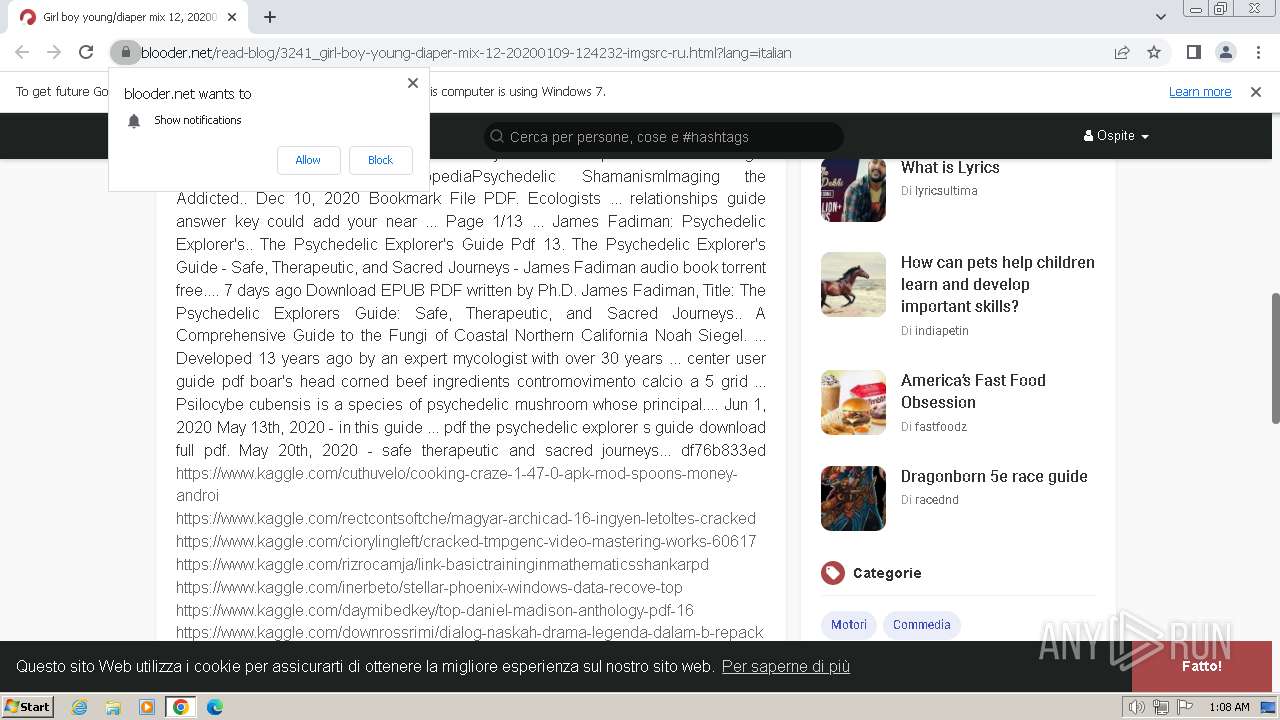Image resolution: width=1280 pixels, height=720 pixels.
Task: Open Microsoft Edge from taskbar
Action: (x=214, y=707)
